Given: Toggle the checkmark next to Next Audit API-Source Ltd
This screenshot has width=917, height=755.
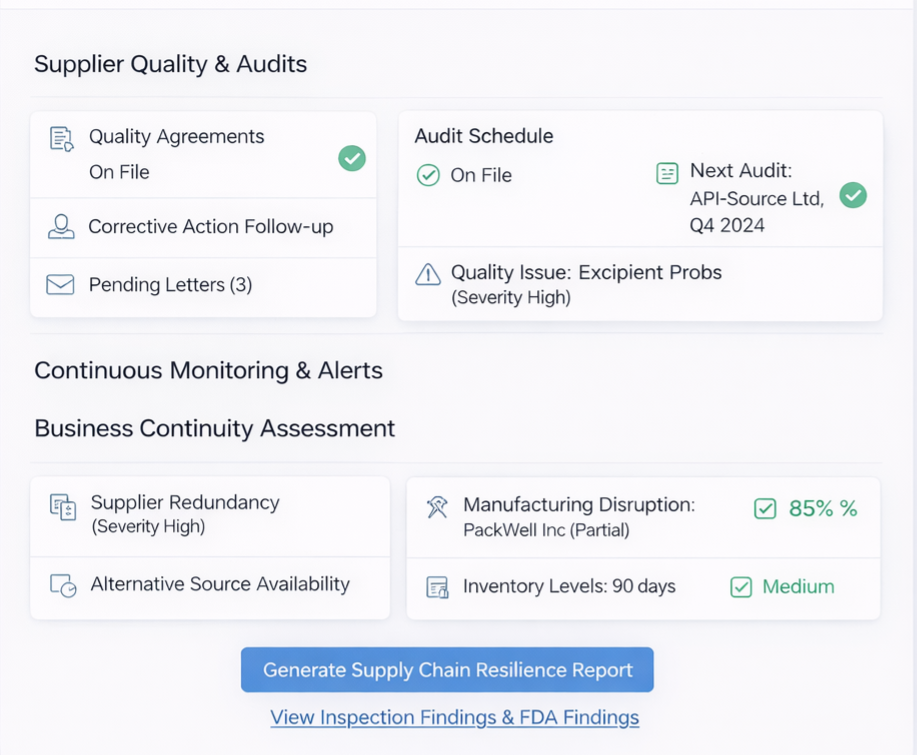Looking at the screenshot, I should click(852, 196).
